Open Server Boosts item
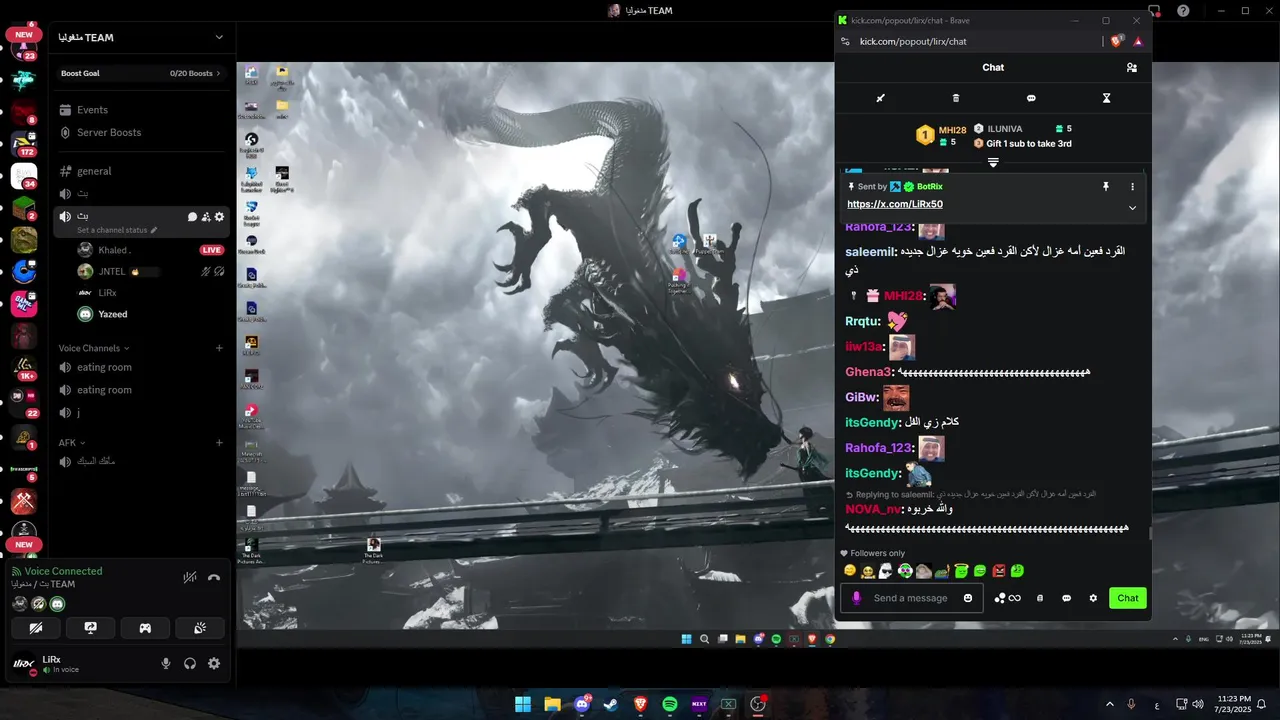The width and height of the screenshot is (1280, 720). click(x=141, y=132)
